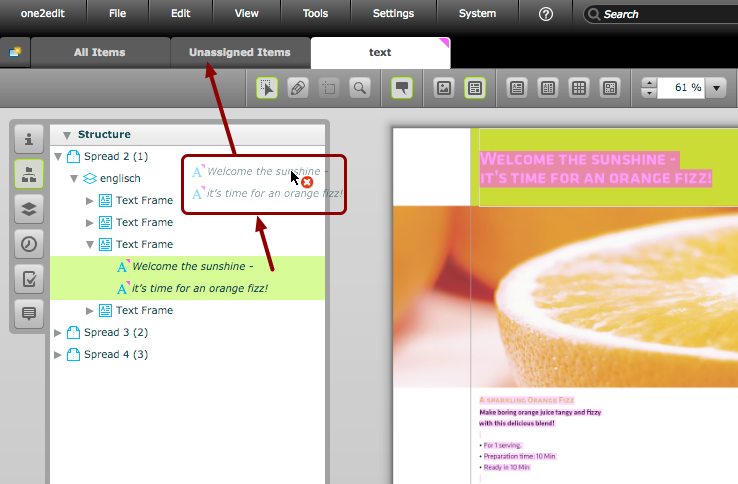The height and width of the screenshot is (484, 738).
Task: Open the info panel in sidebar
Action: tap(29, 139)
